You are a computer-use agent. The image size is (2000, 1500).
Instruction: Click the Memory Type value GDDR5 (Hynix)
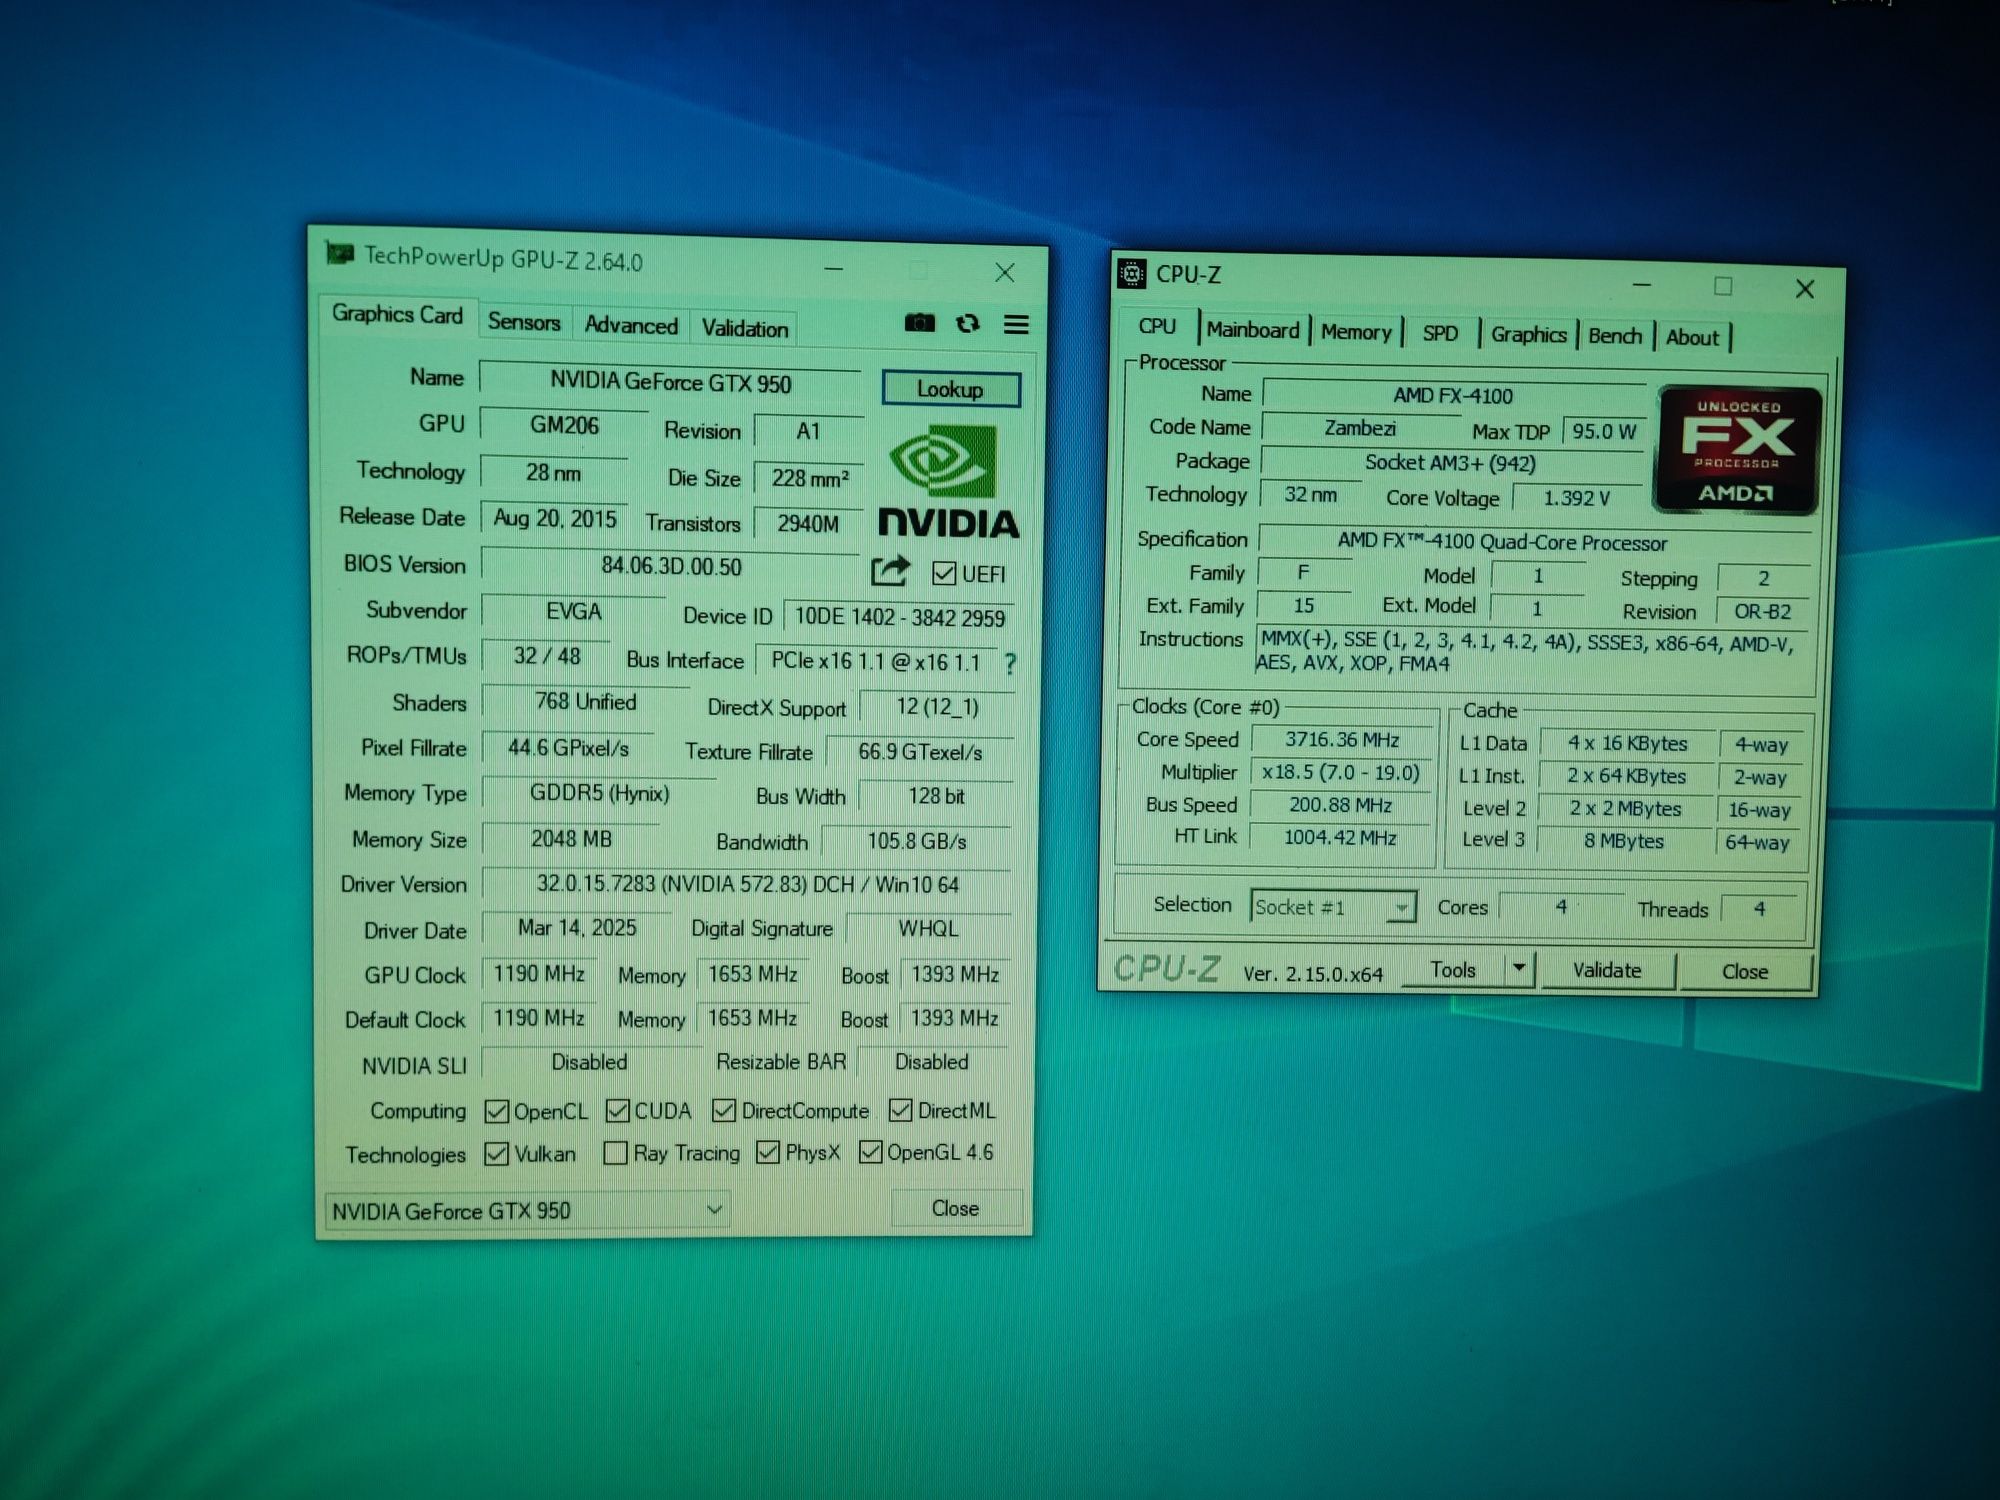coord(599,793)
